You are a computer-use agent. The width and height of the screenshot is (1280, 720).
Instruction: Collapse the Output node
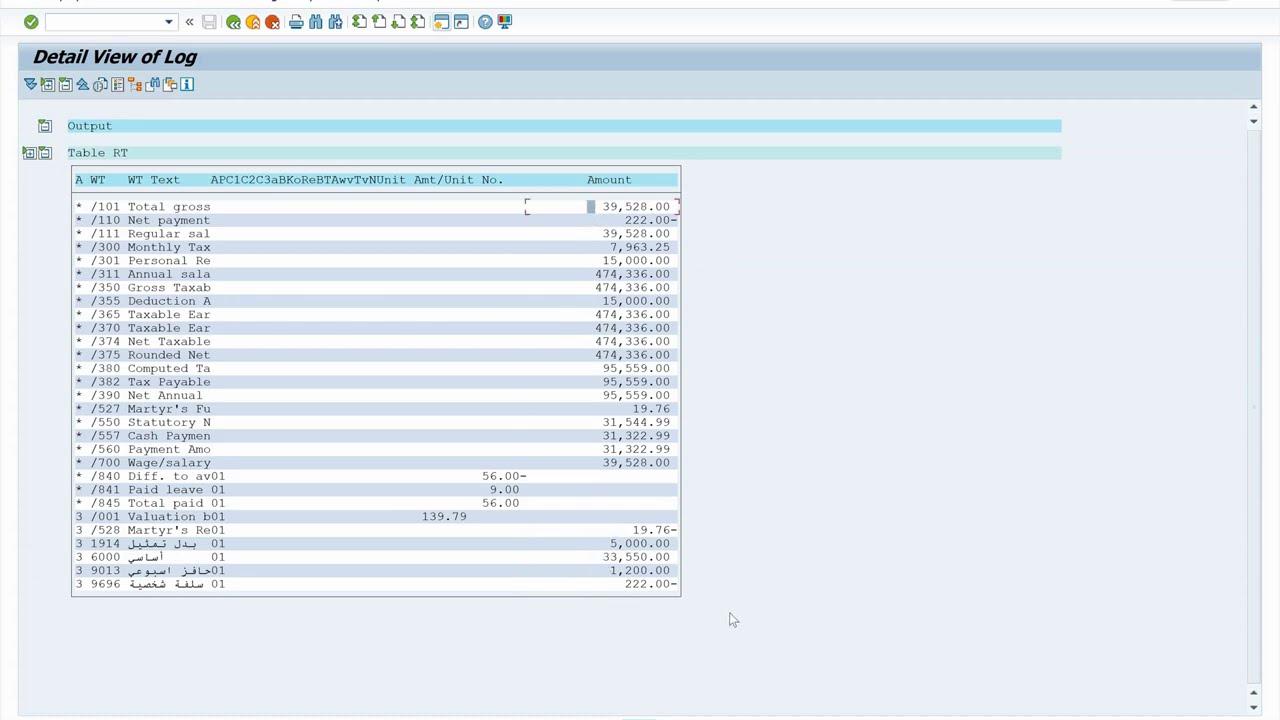click(x=45, y=126)
